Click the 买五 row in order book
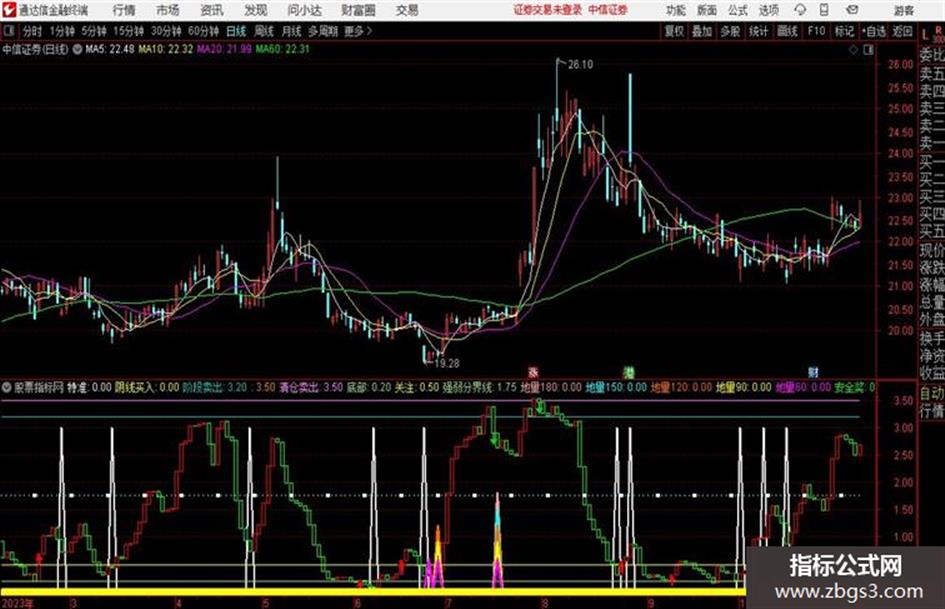 932,231
